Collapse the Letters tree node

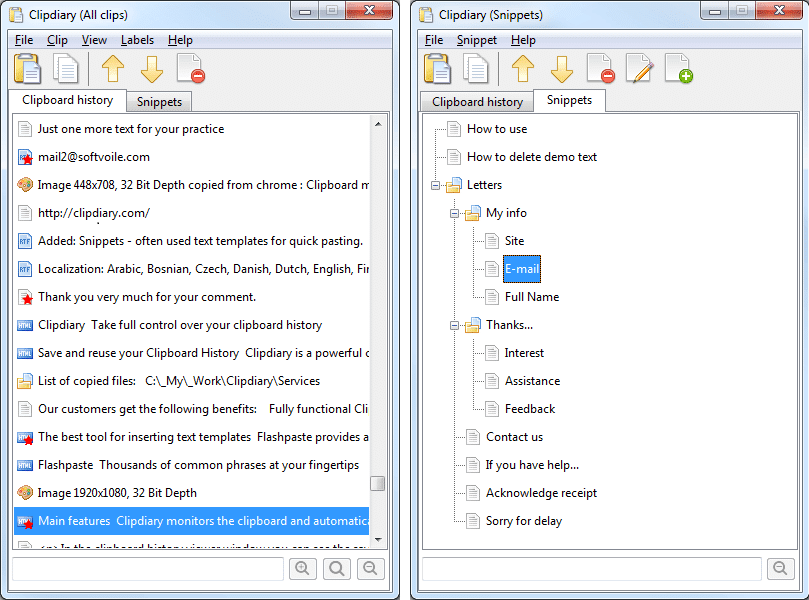click(433, 186)
